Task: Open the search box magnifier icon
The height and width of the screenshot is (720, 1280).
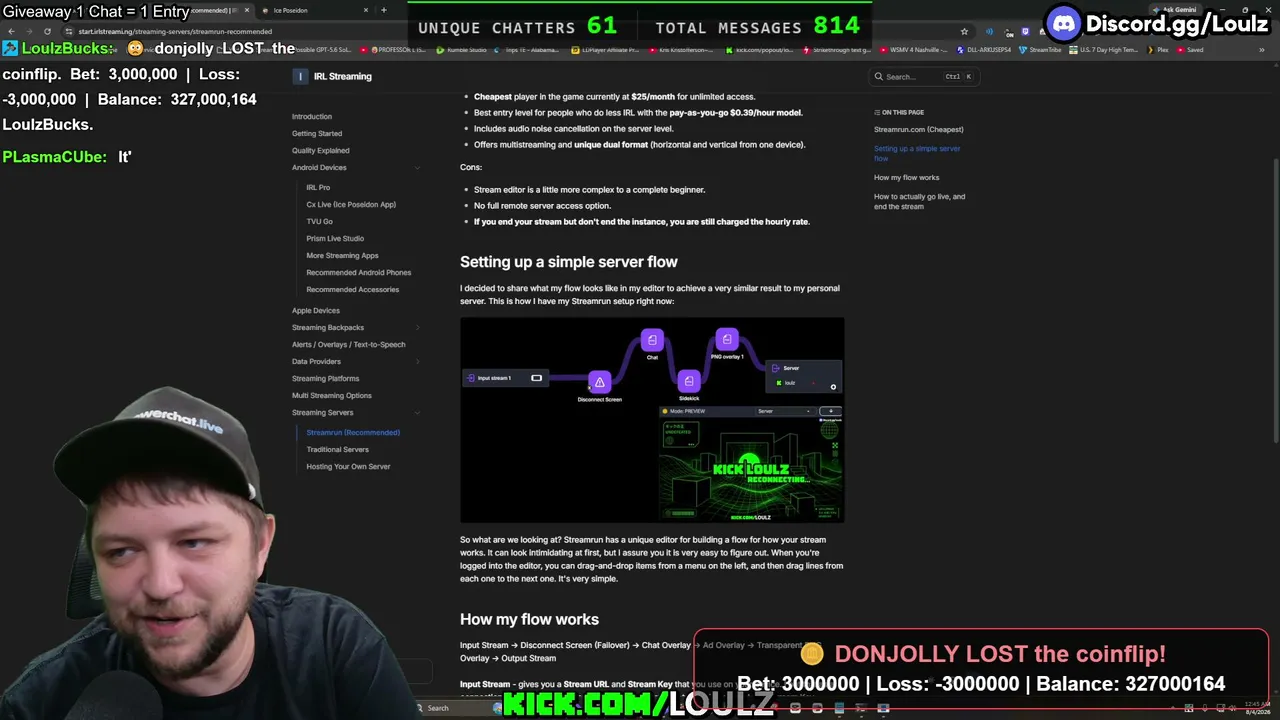Action: [879, 76]
